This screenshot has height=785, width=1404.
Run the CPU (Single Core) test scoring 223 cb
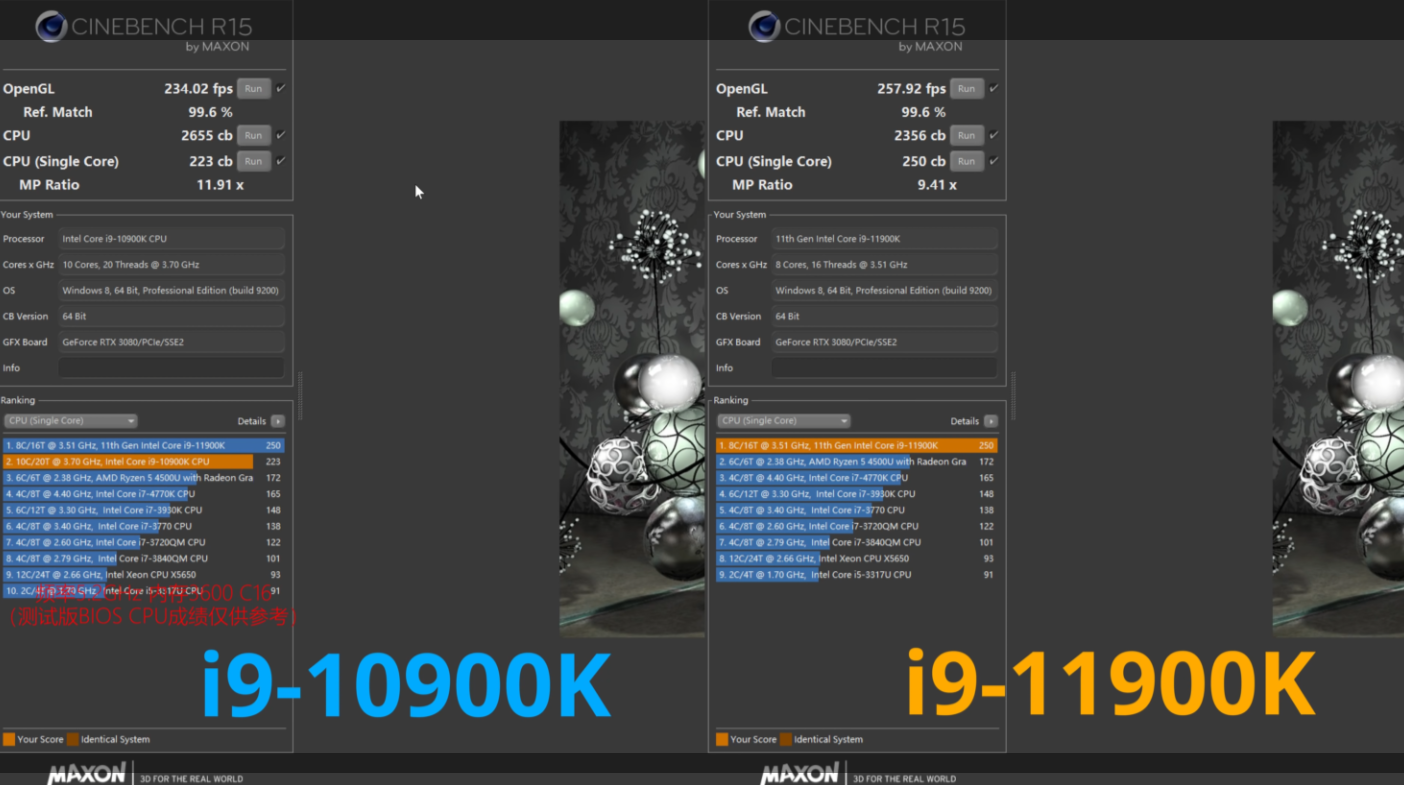254,161
